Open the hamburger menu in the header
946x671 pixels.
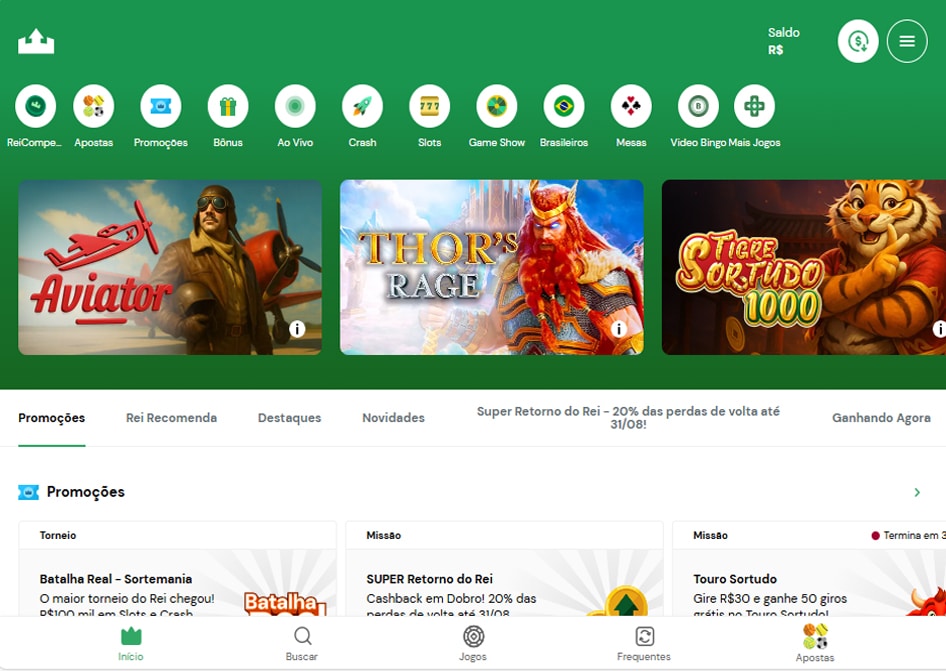coord(907,42)
